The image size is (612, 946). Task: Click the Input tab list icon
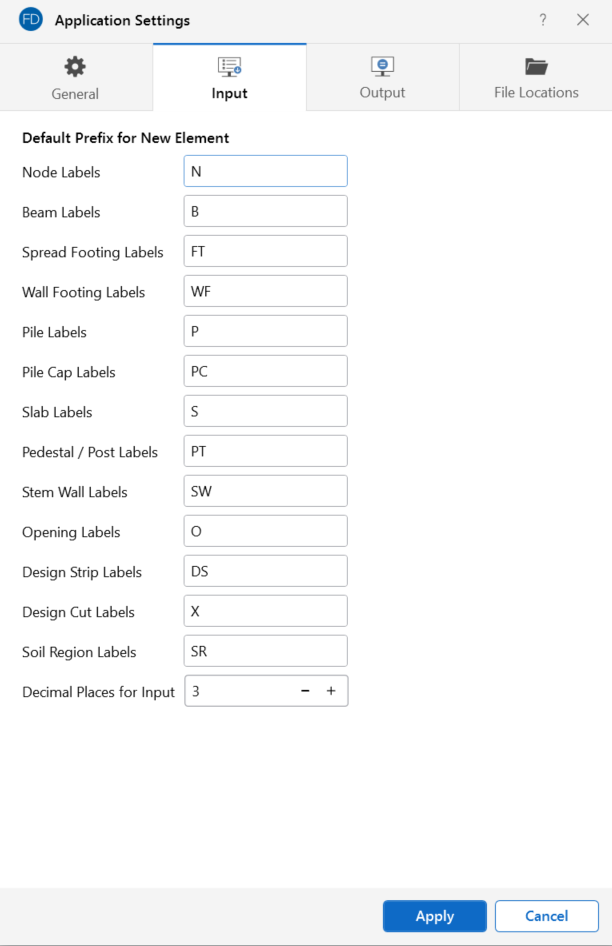click(x=229, y=67)
